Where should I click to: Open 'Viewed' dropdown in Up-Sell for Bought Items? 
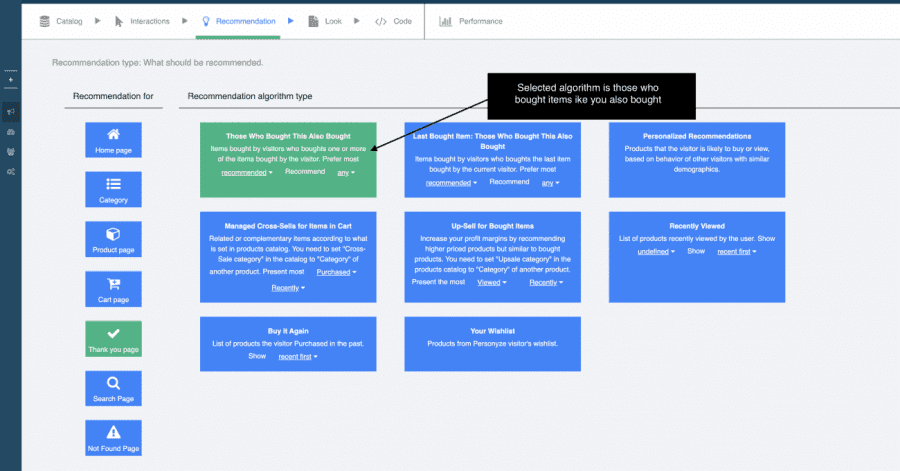[489, 283]
